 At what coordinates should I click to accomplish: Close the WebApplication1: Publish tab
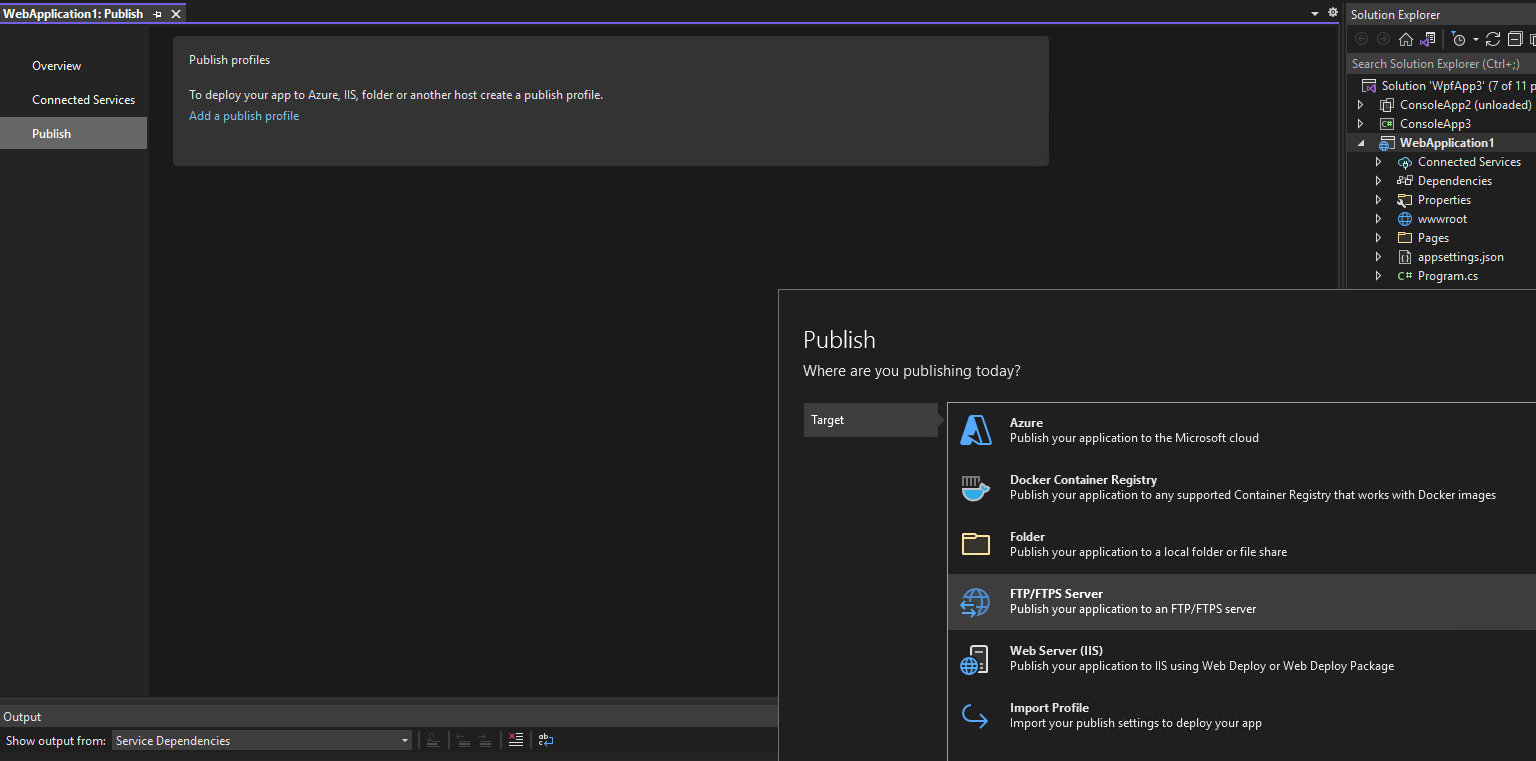click(x=176, y=14)
